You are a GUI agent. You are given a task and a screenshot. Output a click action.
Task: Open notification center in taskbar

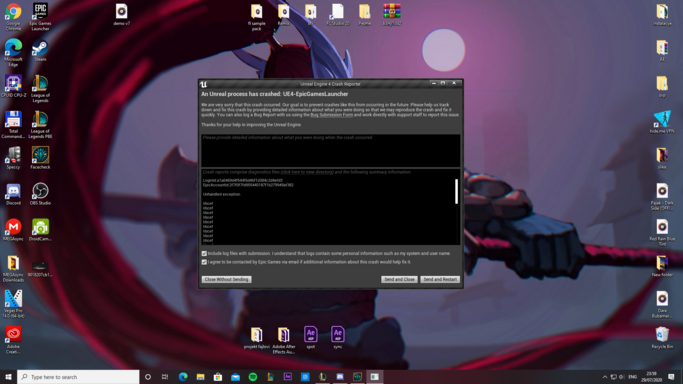(671, 377)
